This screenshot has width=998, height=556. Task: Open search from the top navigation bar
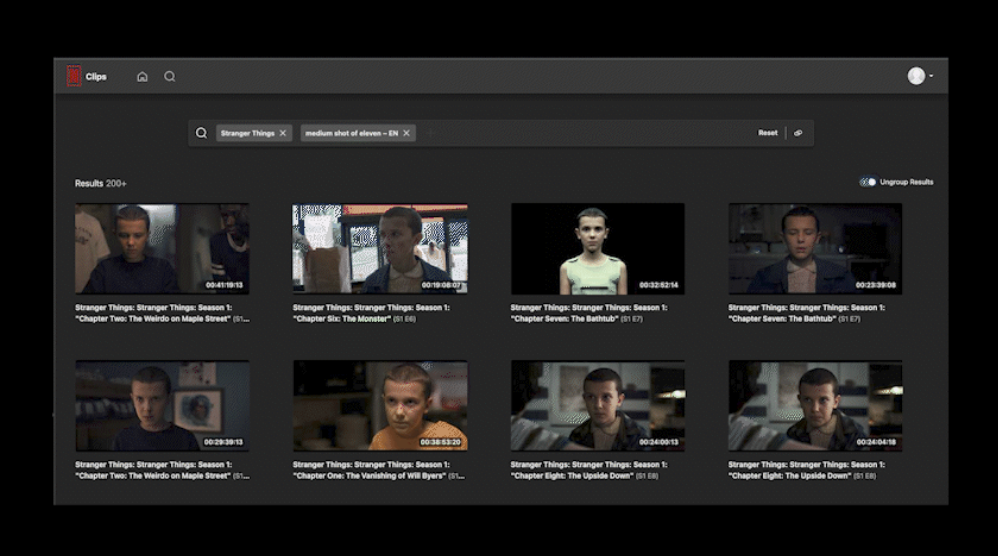pos(170,77)
